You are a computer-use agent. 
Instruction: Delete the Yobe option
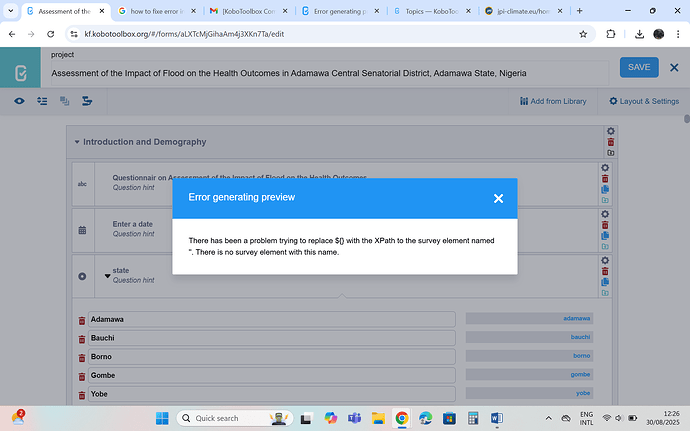point(81,395)
